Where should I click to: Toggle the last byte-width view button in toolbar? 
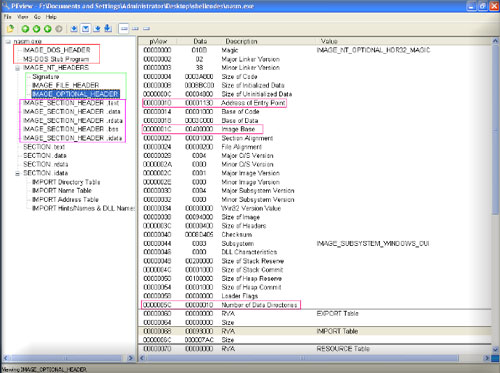pyautogui.click(x=146, y=29)
